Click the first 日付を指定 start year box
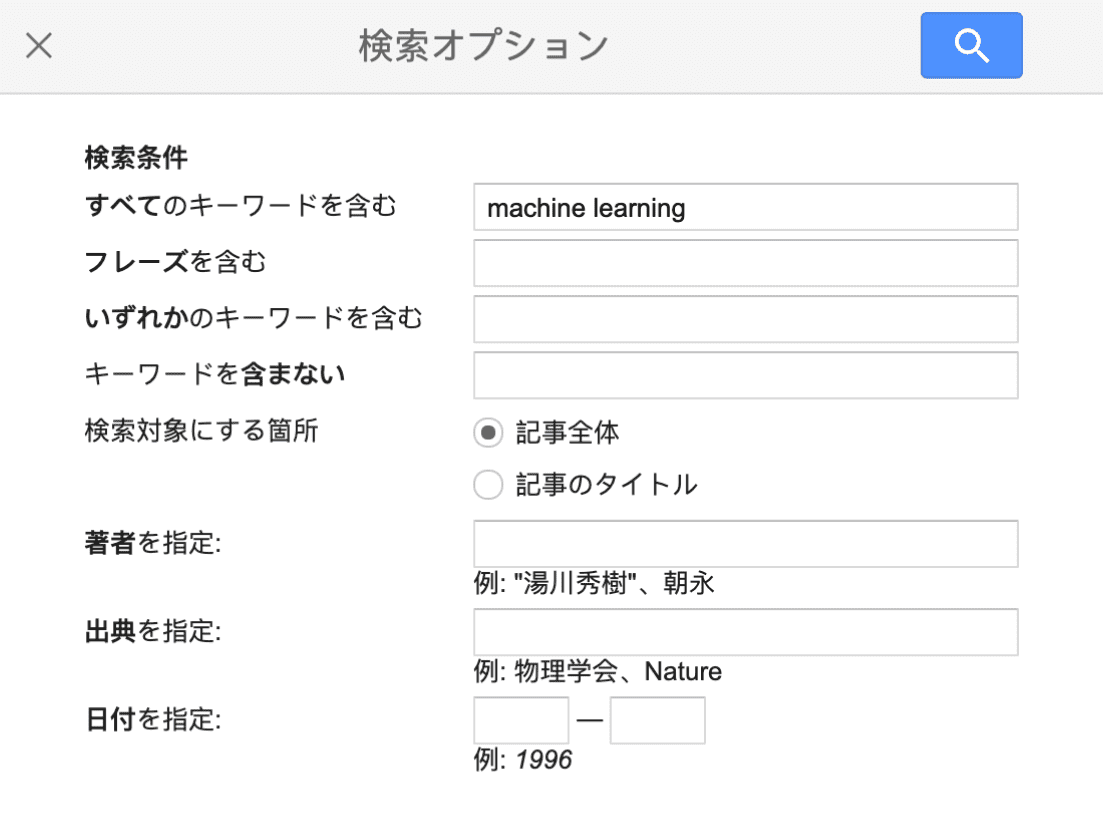 [521, 720]
